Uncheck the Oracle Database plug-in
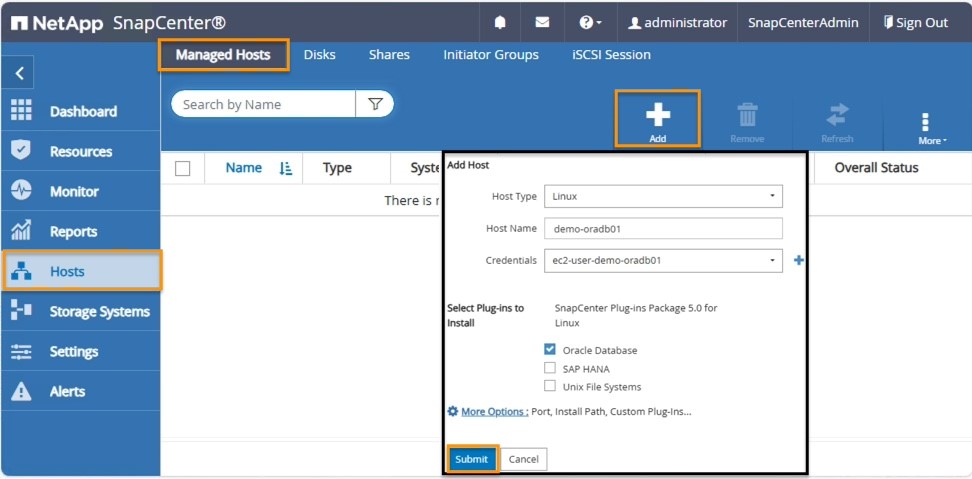This screenshot has width=972, height=479. 549,349
